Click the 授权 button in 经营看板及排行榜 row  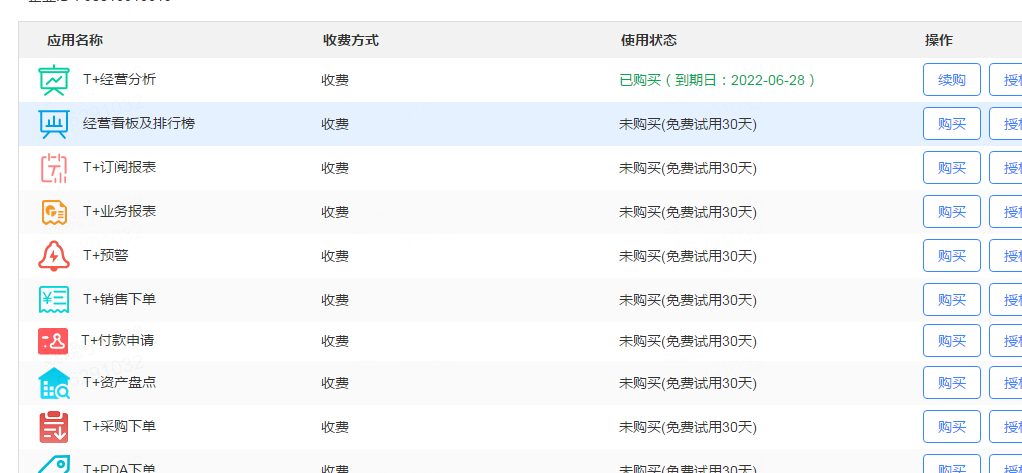click(1006, 124)
